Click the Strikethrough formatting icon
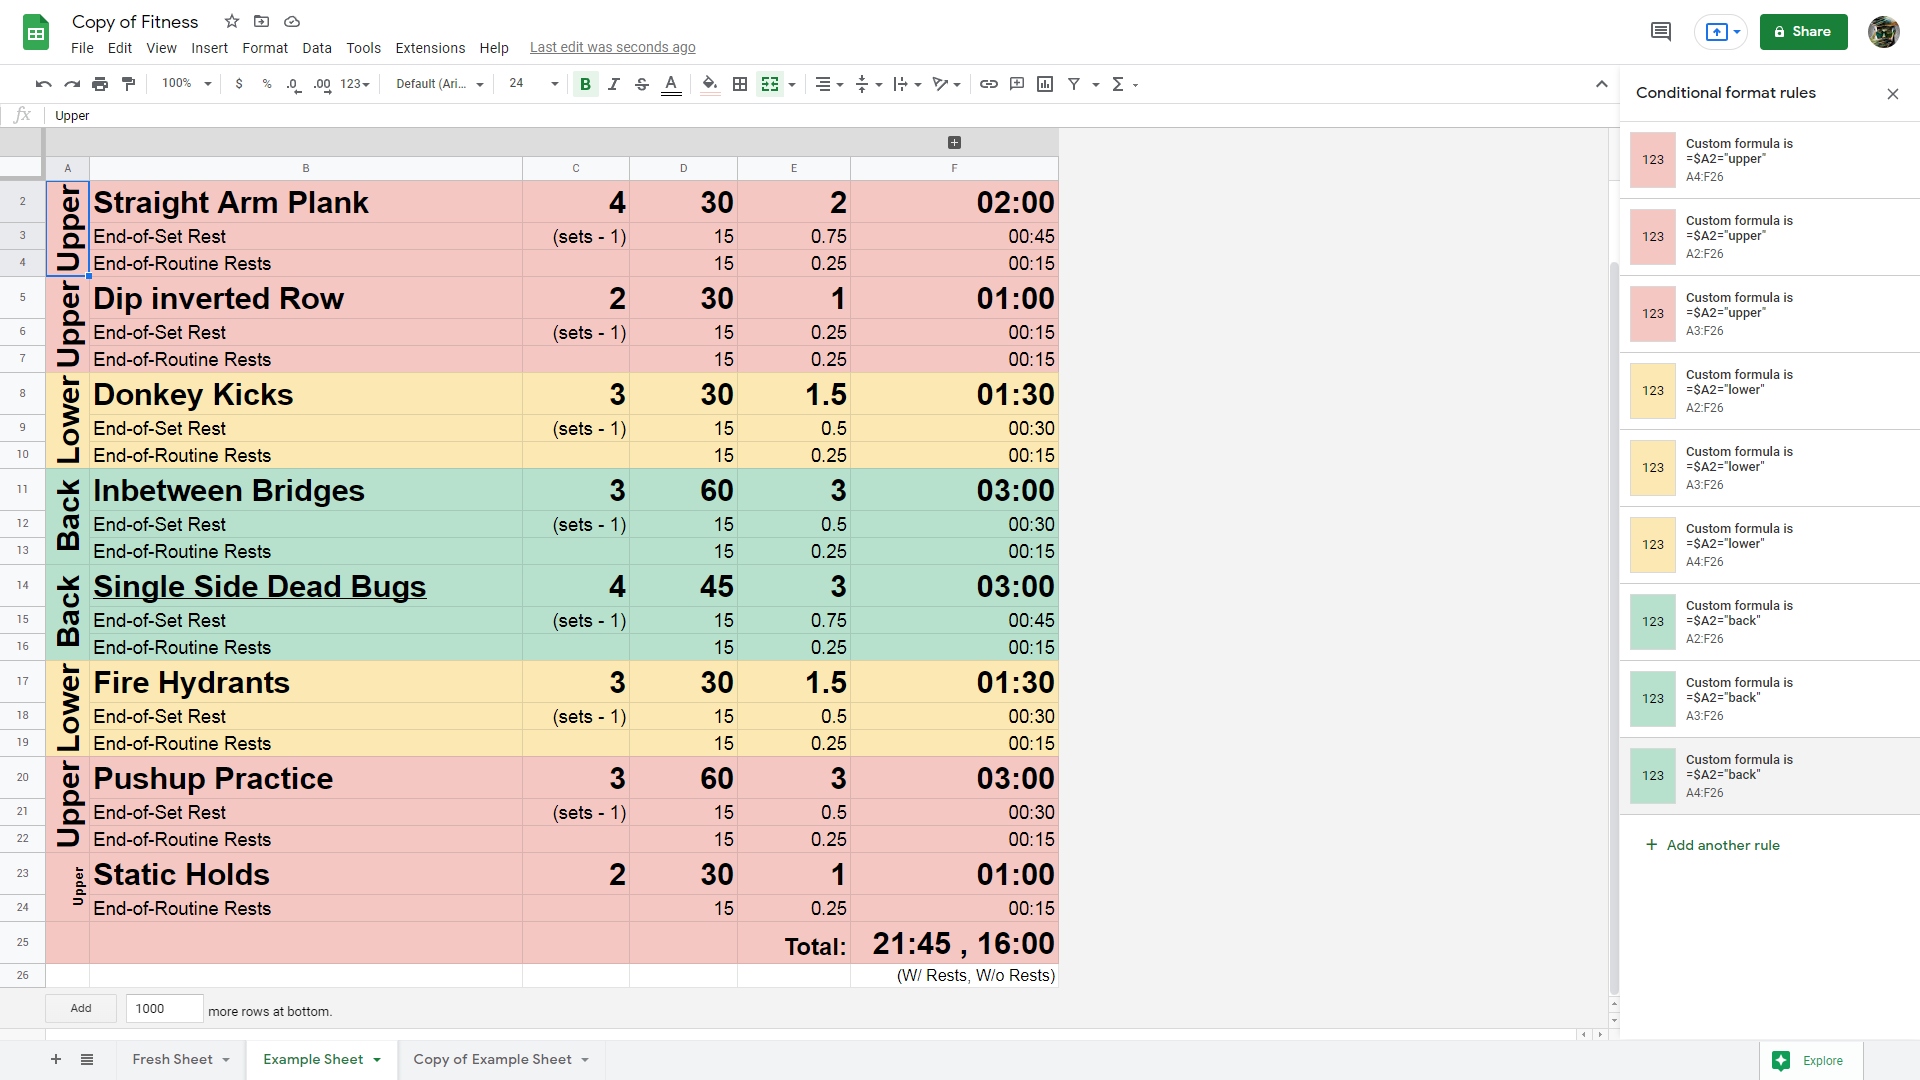The width and height of the screenshot is (1920, 1080). tap(641, 84)
